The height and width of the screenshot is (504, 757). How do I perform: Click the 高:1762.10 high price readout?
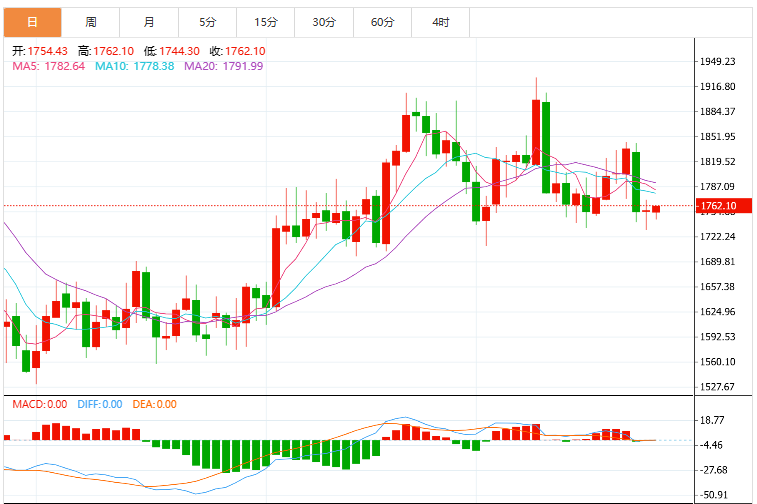click(x=106, y=51)
